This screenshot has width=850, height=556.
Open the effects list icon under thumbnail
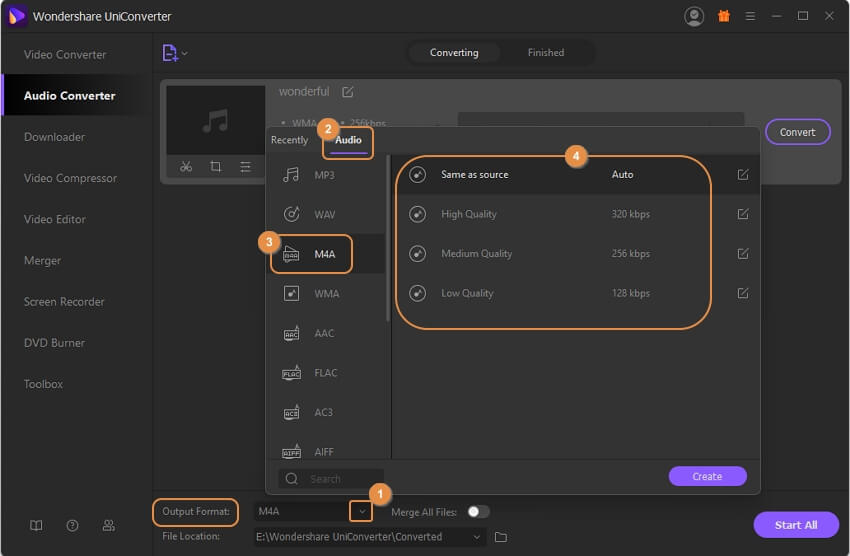245,167
